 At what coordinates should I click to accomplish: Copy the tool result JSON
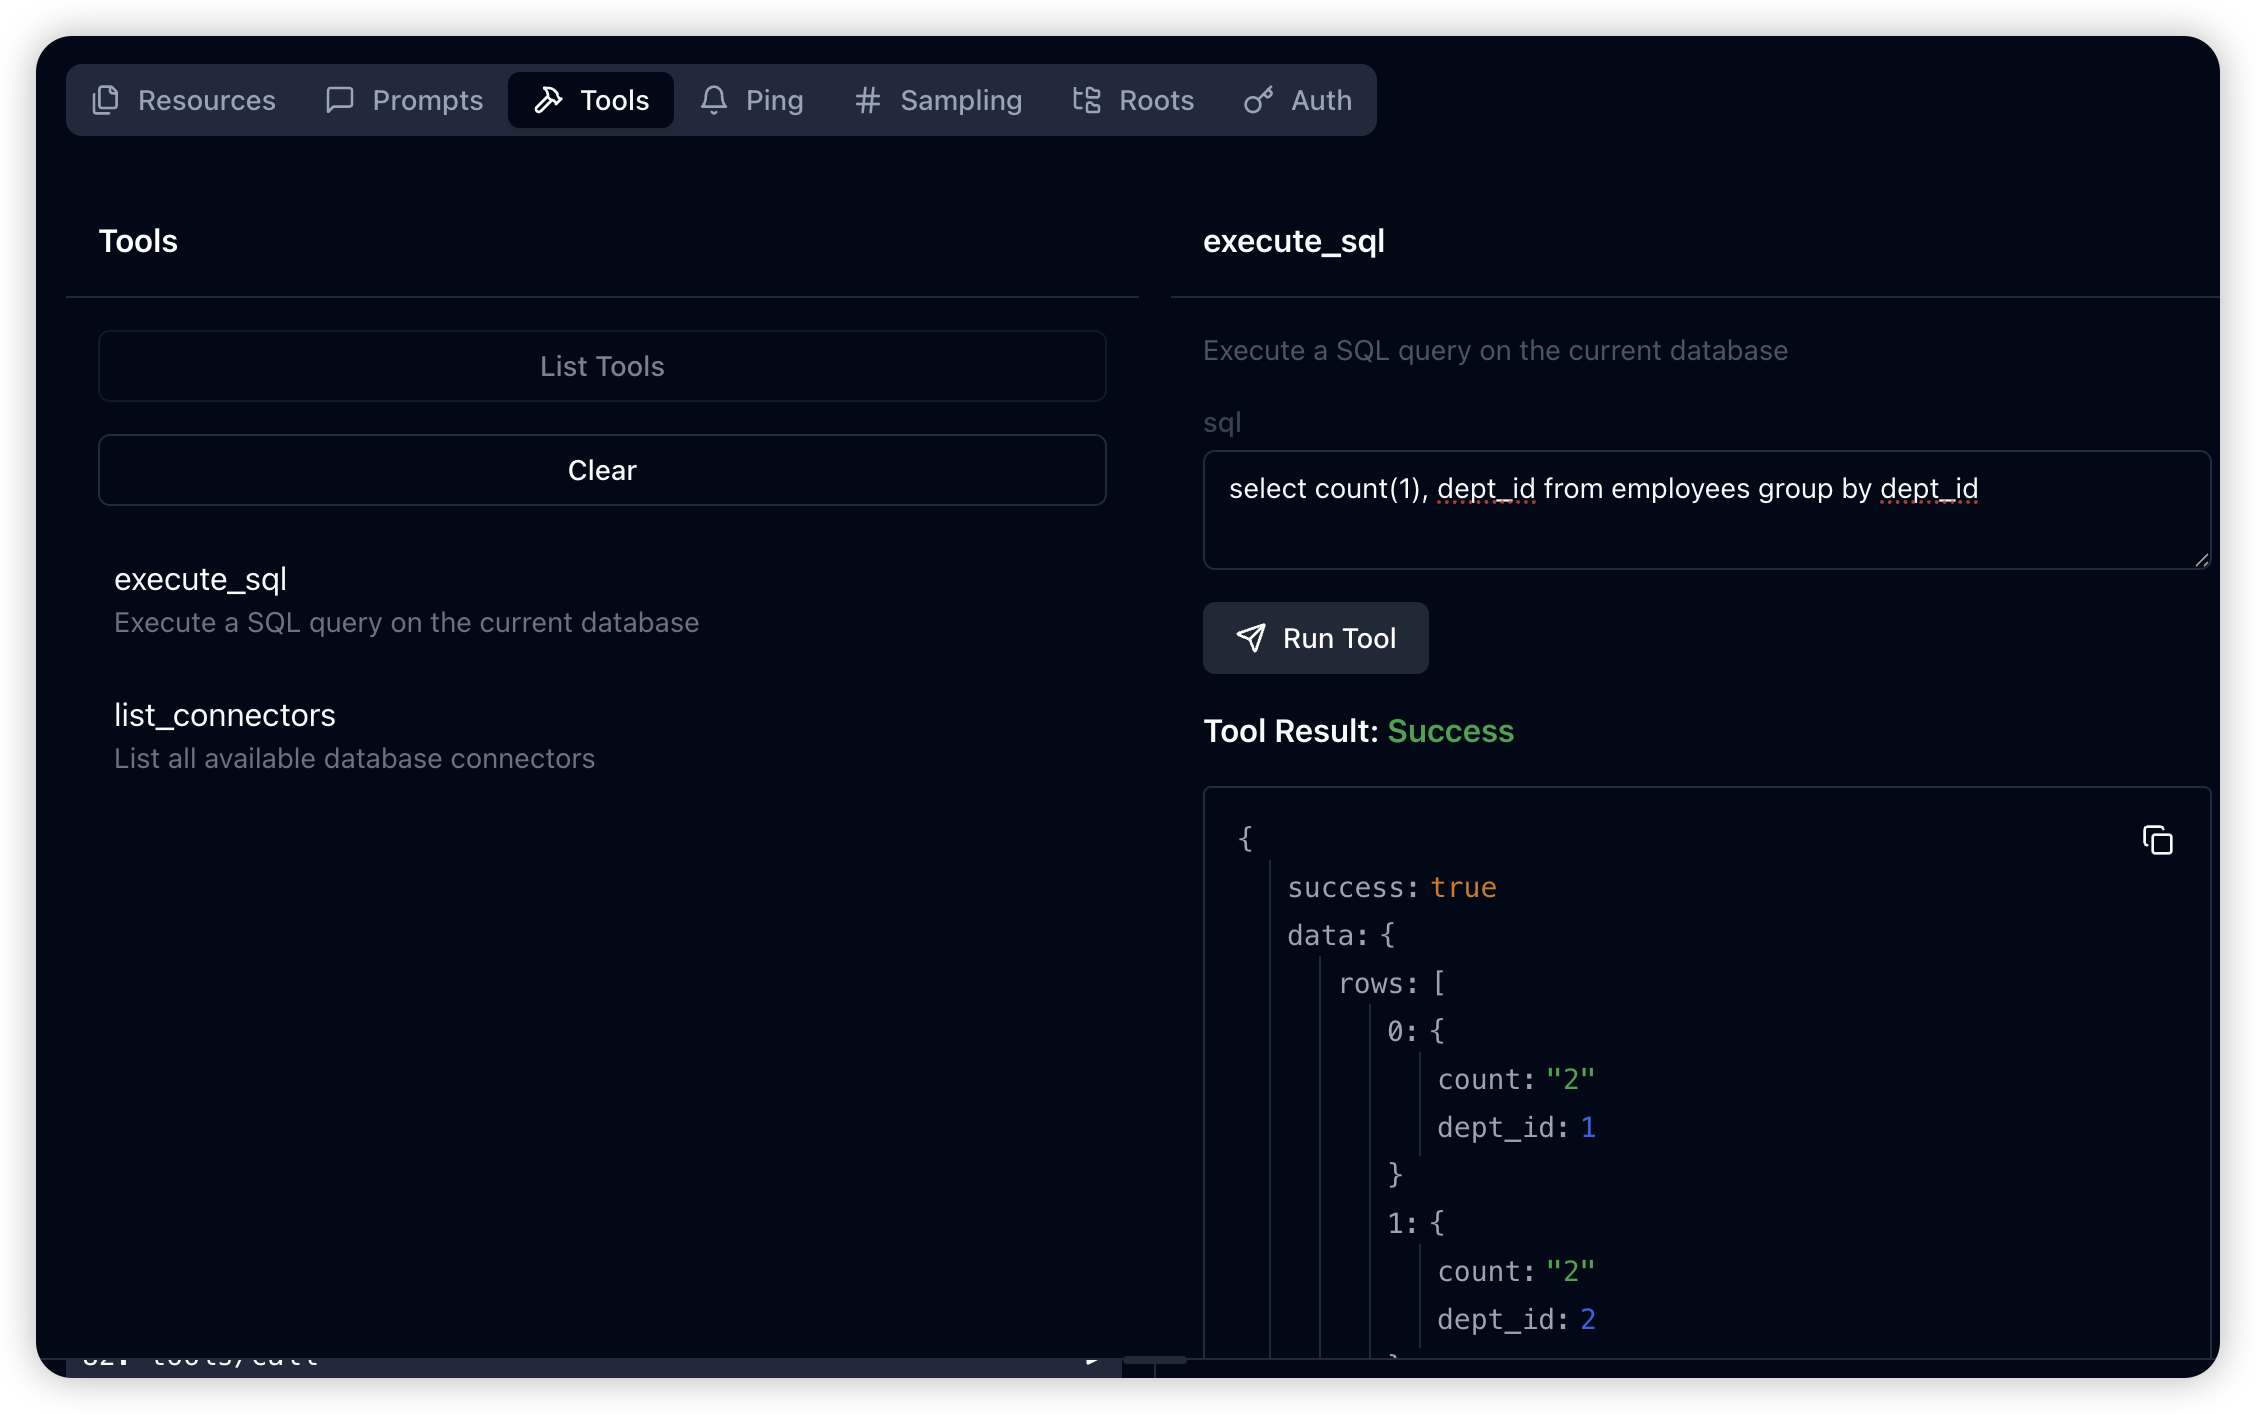click(2157, 840)
